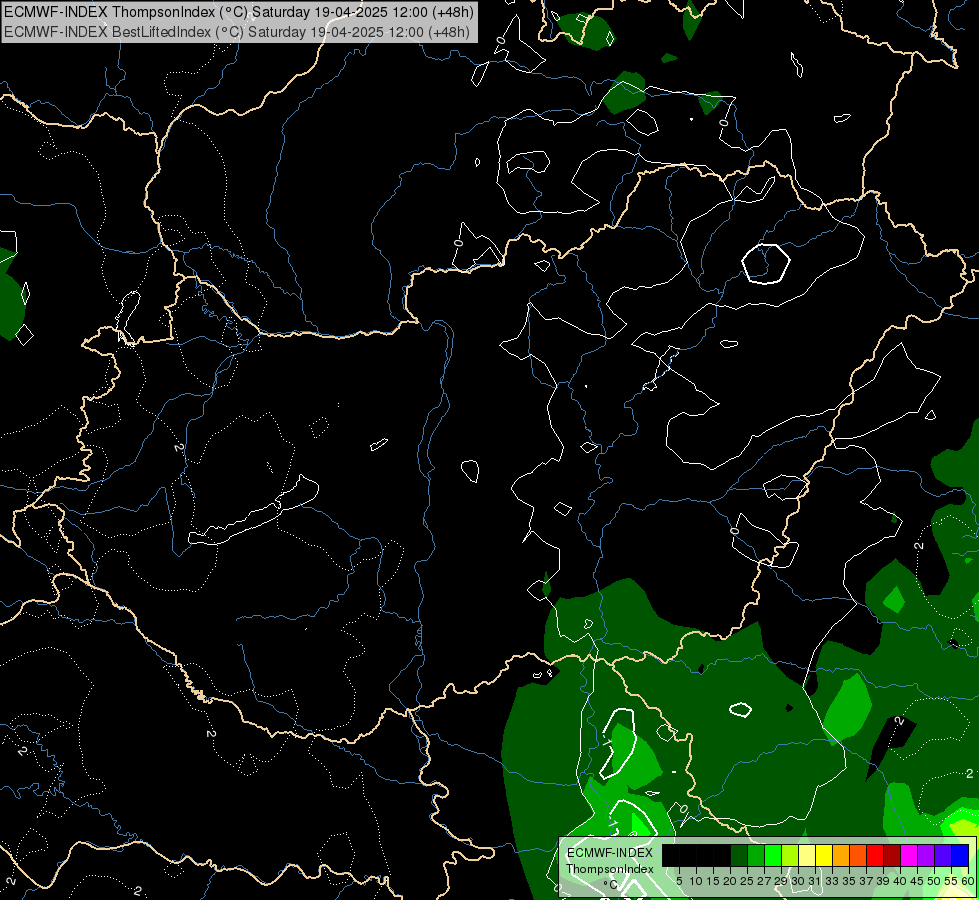Viewport: 979px width, 900px height.
Task: Click legend tick value 27
Action: (764, 881)
